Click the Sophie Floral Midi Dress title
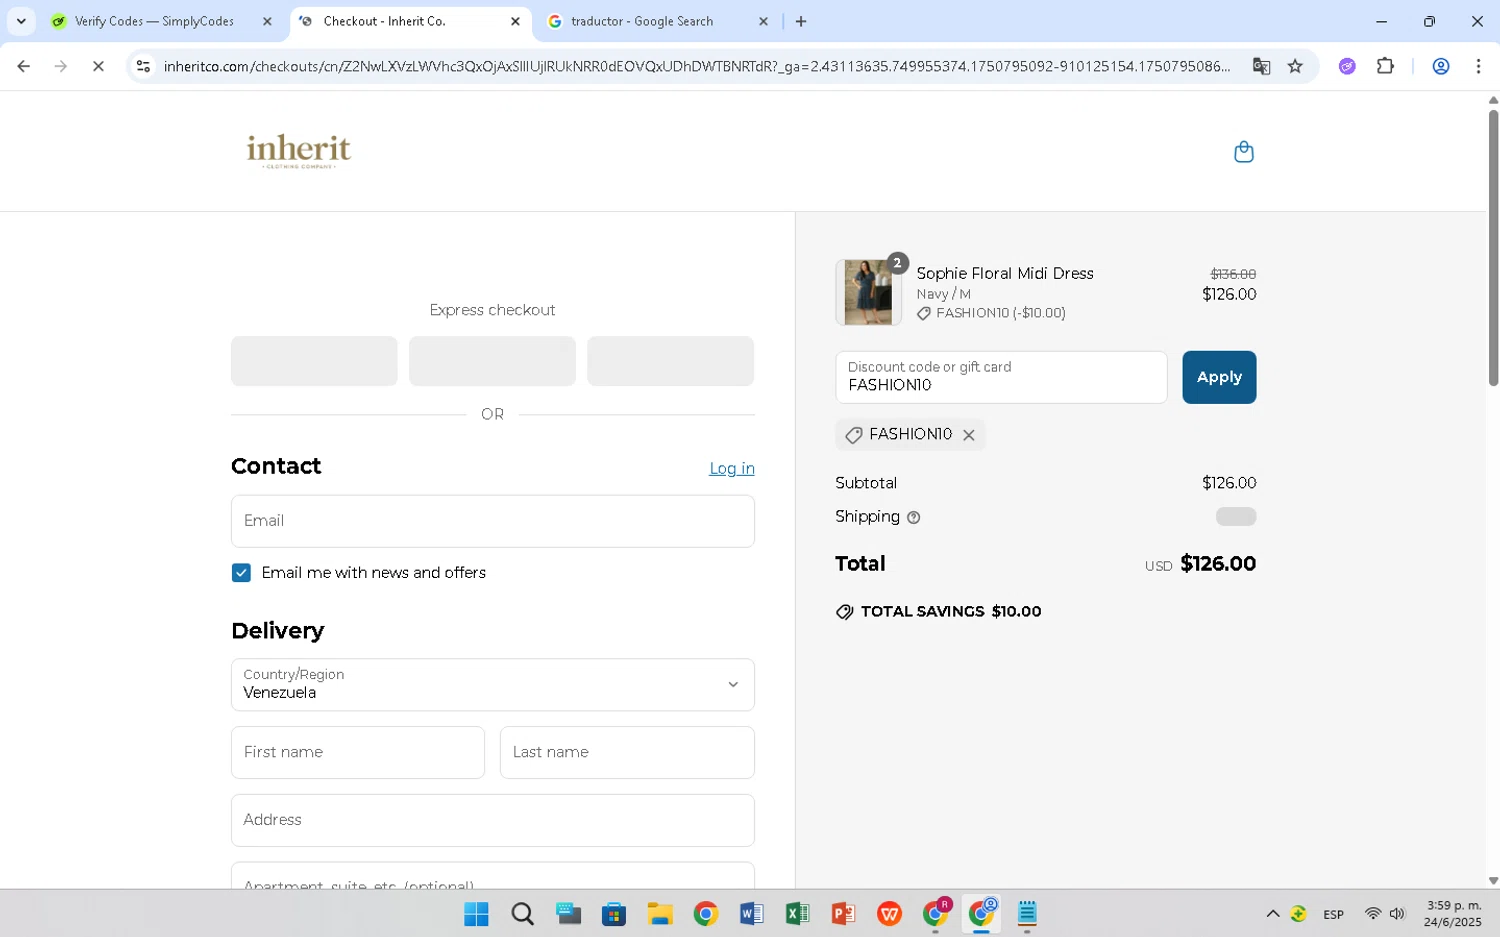This screenshot has width=1500, height=937. tap(1005, 273)
